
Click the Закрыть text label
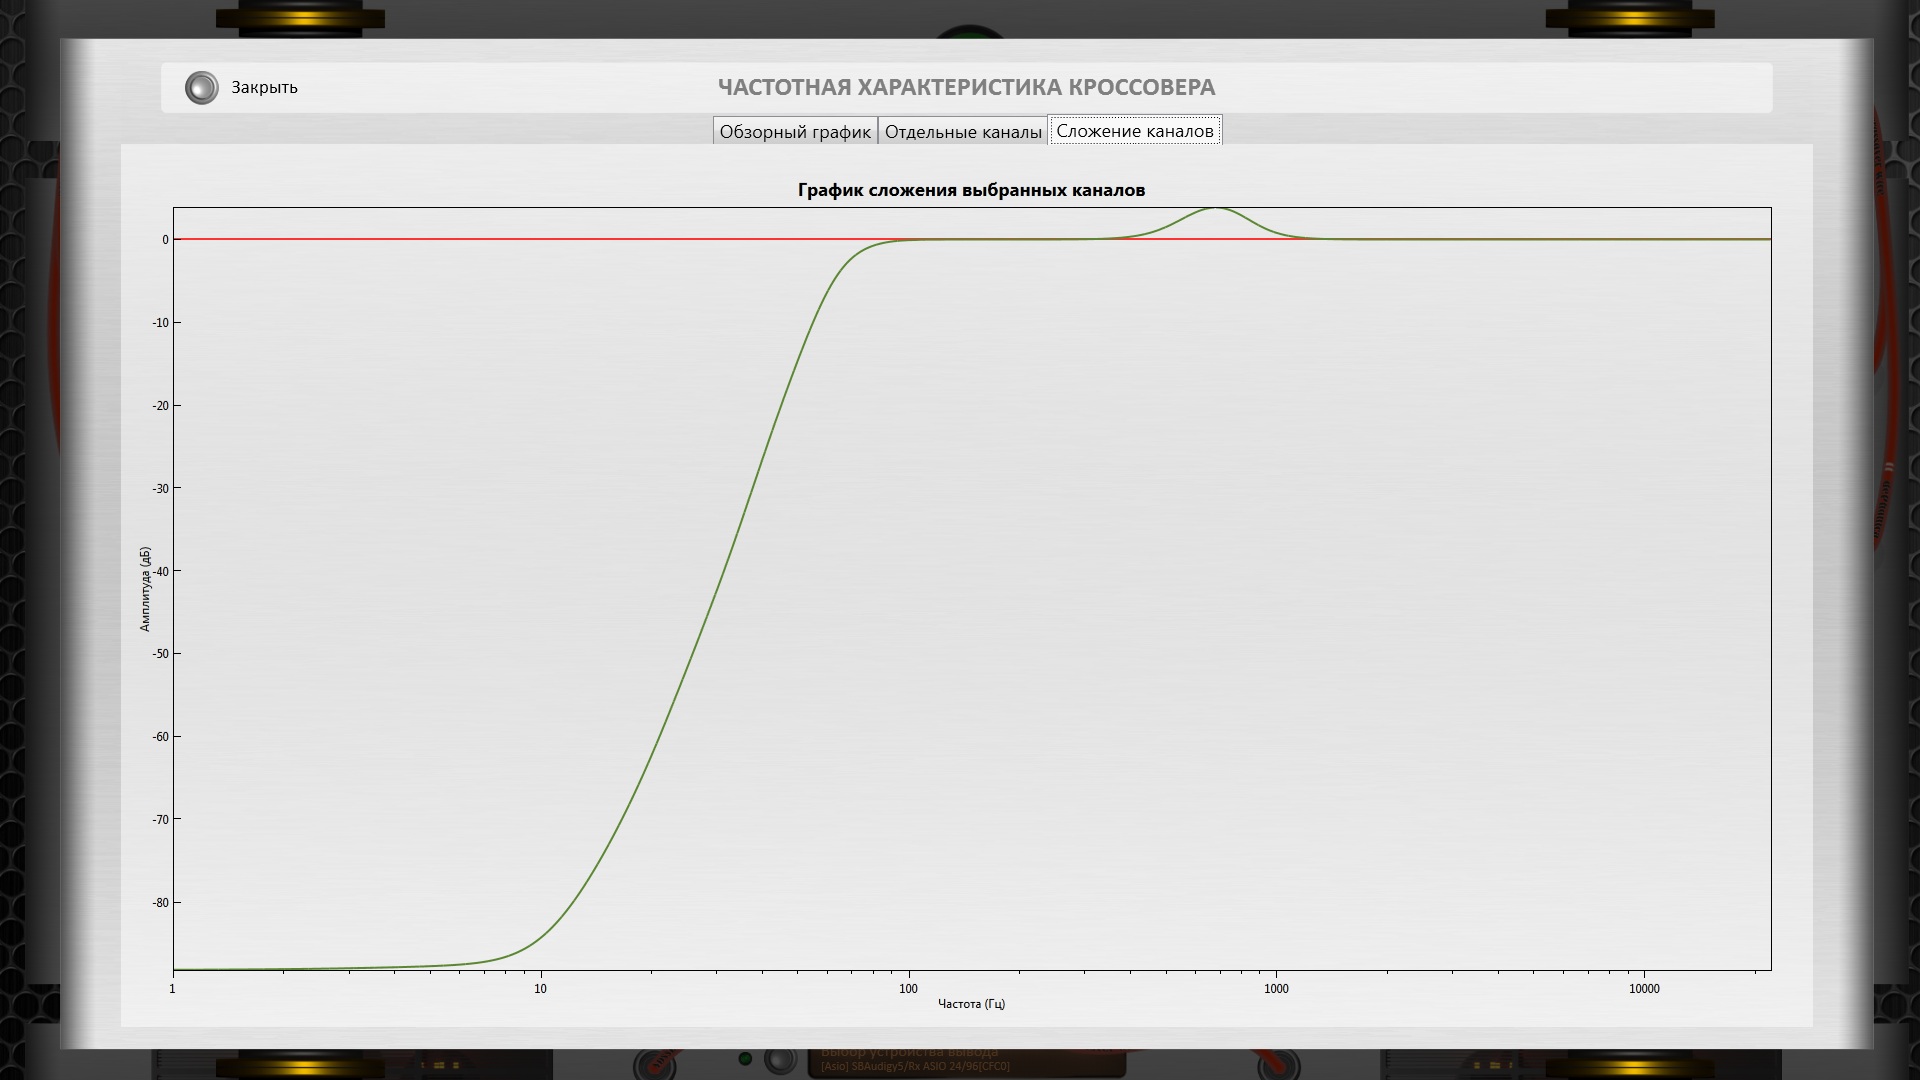pyautogui.click(x=264, y=88)
